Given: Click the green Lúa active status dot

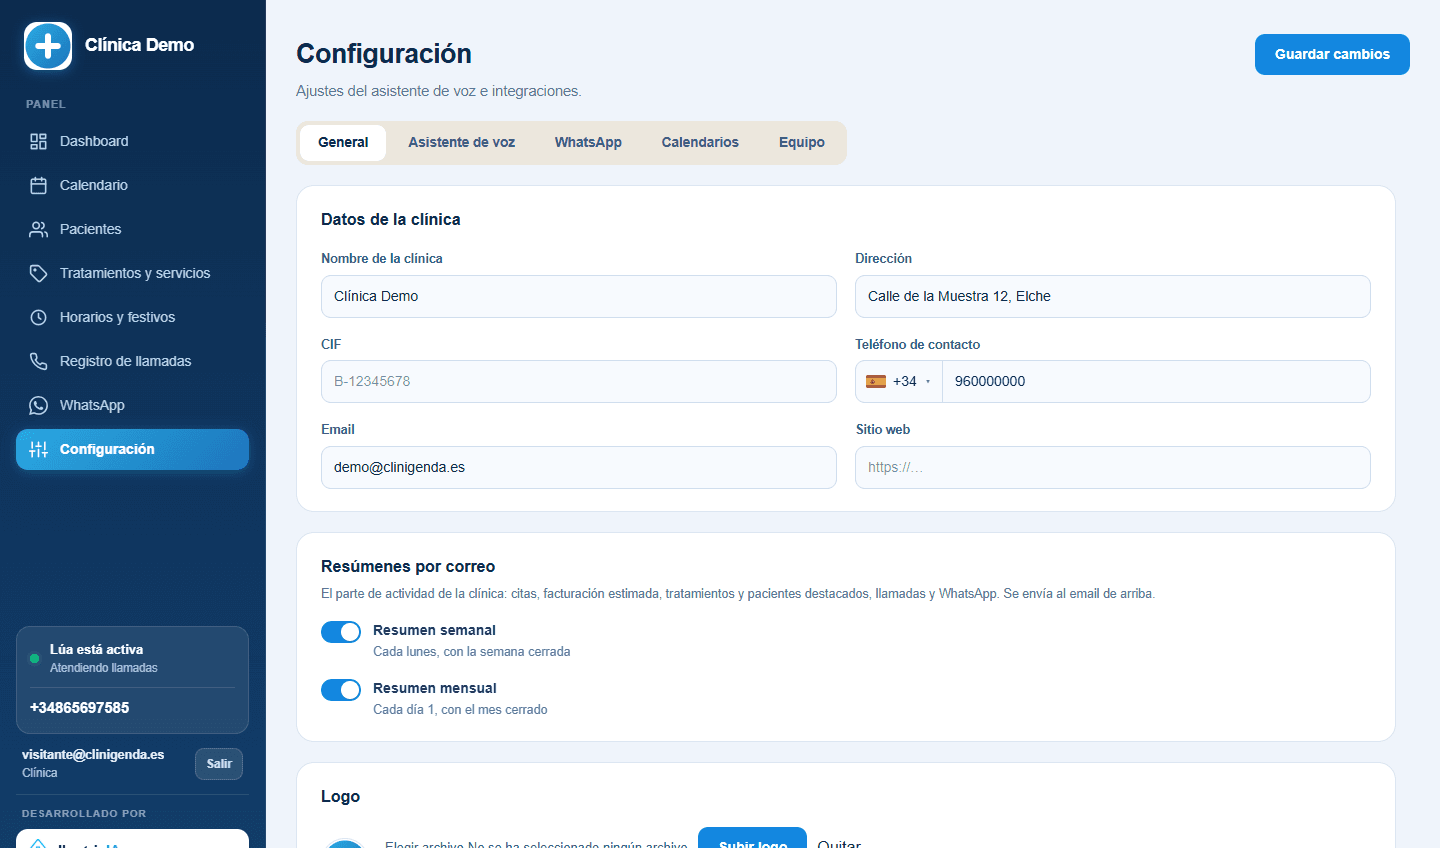Looking at the screenshot, I should pyautogui.click(x=35, y=658).
